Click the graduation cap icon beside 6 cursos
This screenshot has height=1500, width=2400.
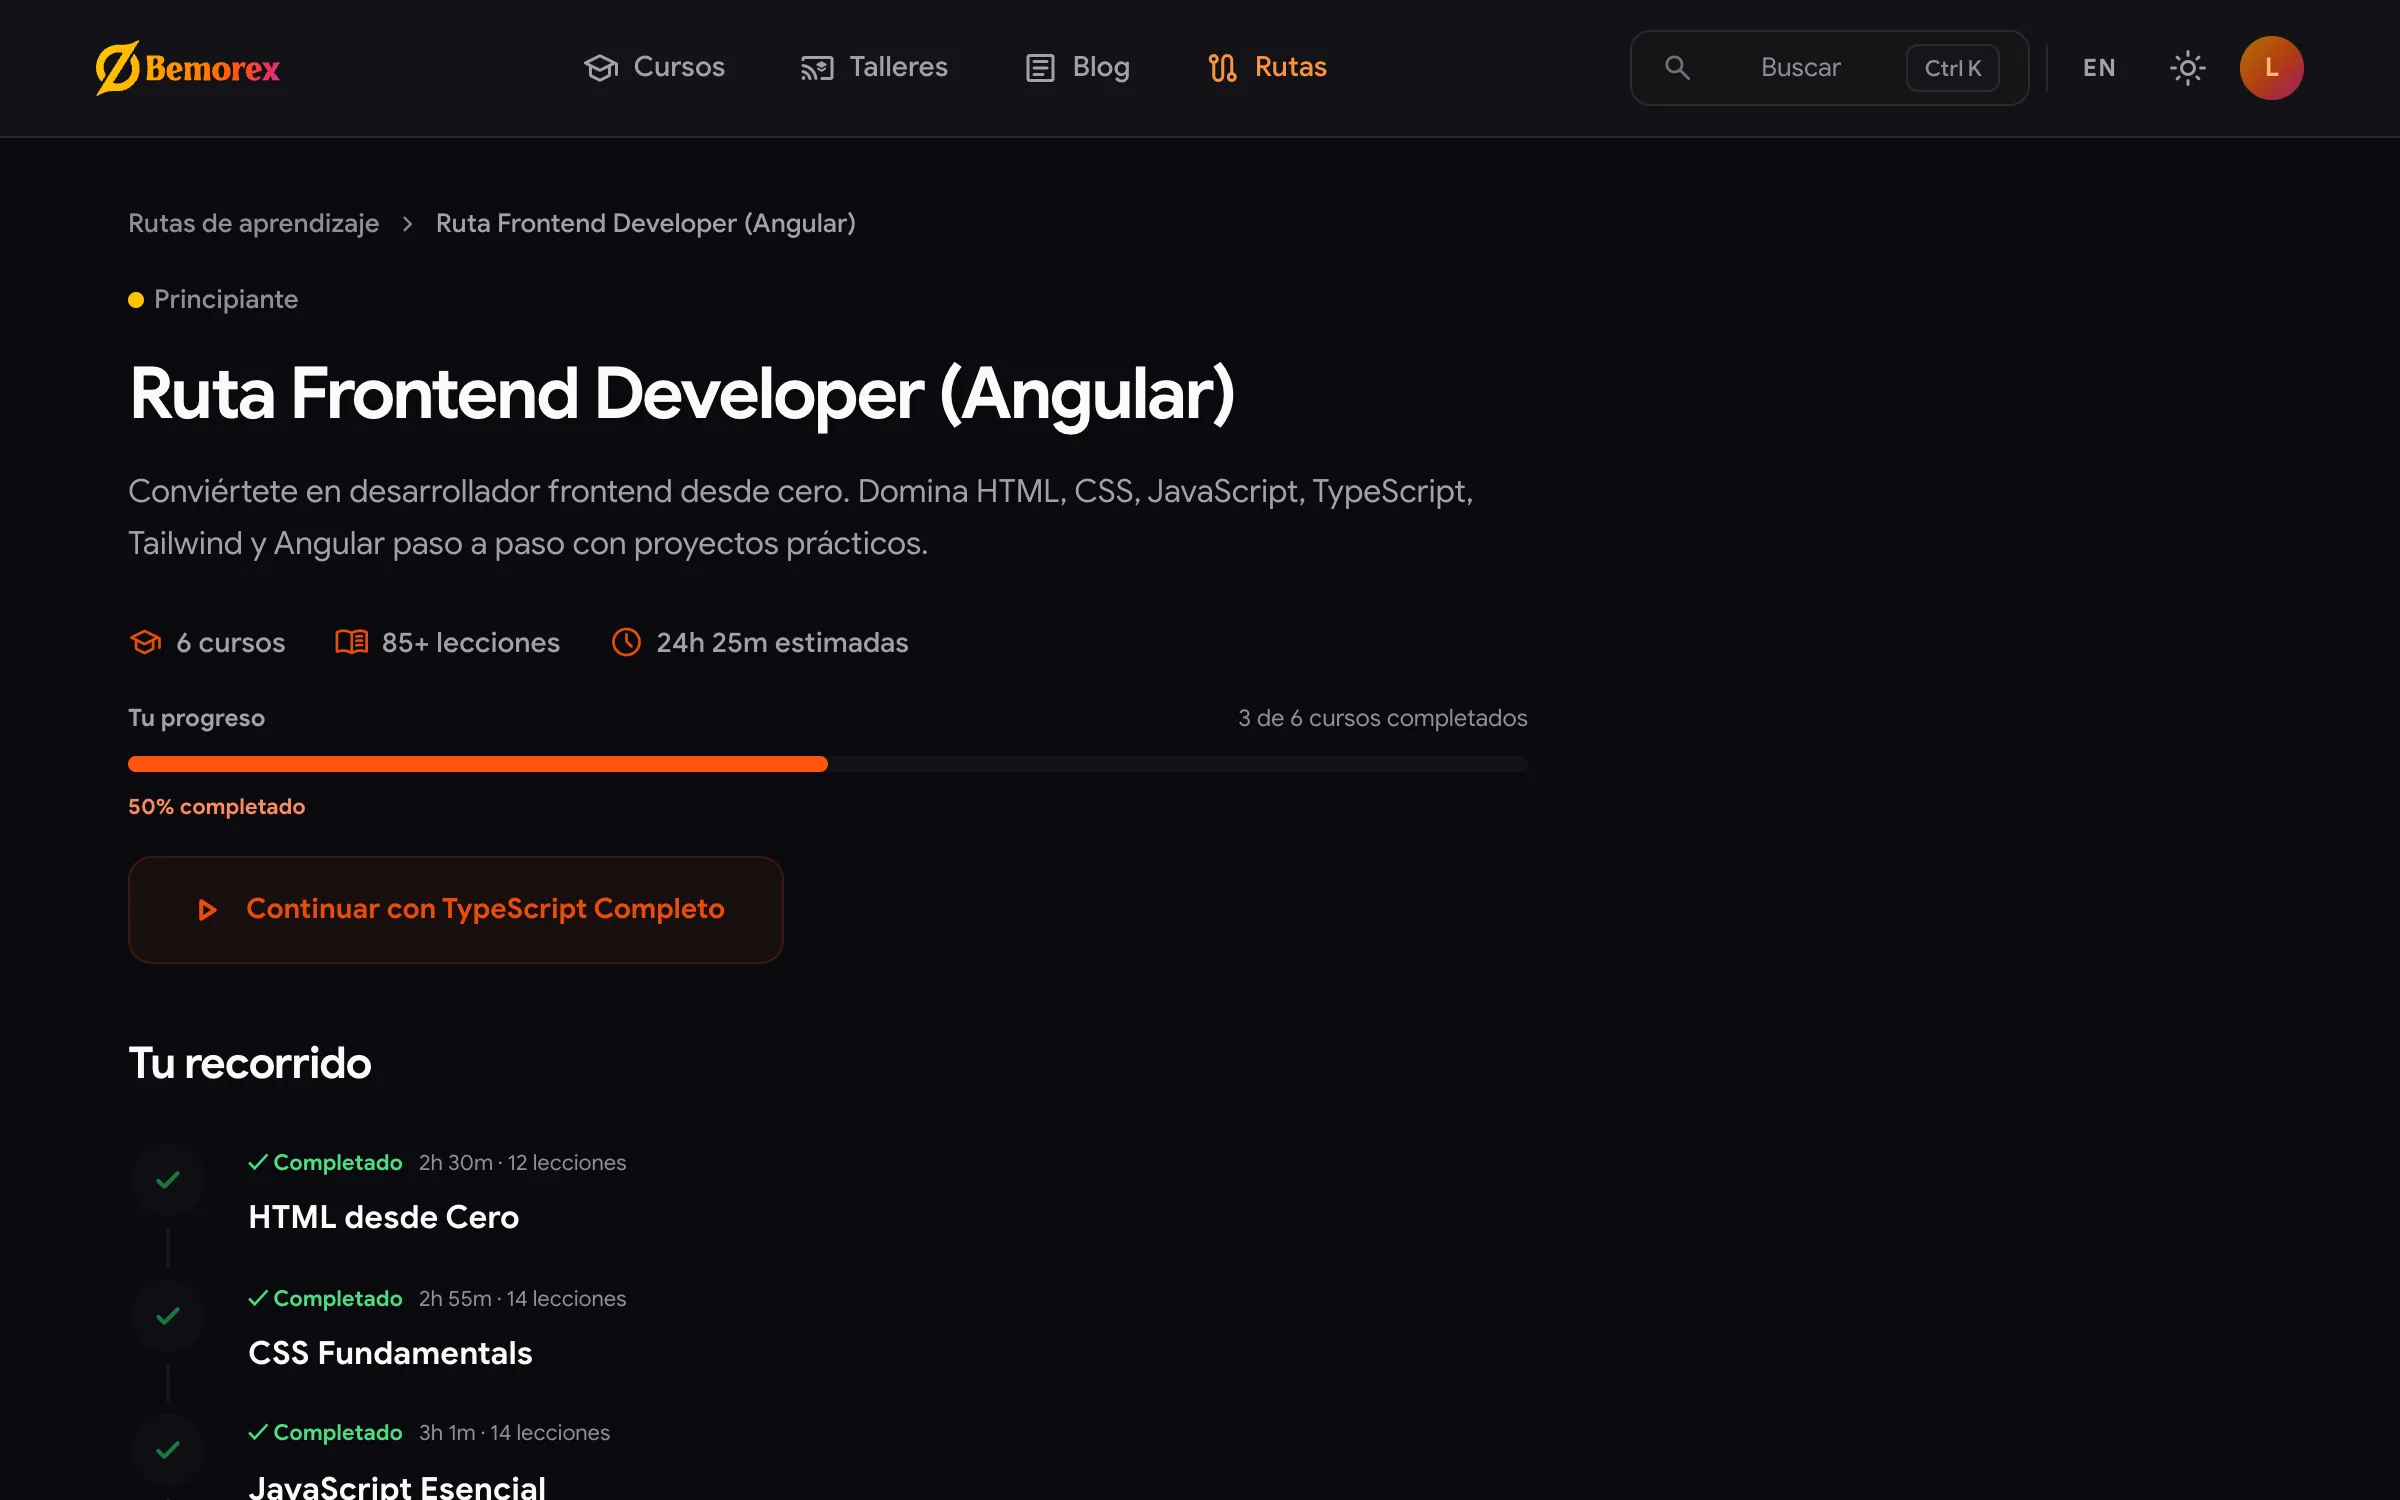[x=146, y=642]
